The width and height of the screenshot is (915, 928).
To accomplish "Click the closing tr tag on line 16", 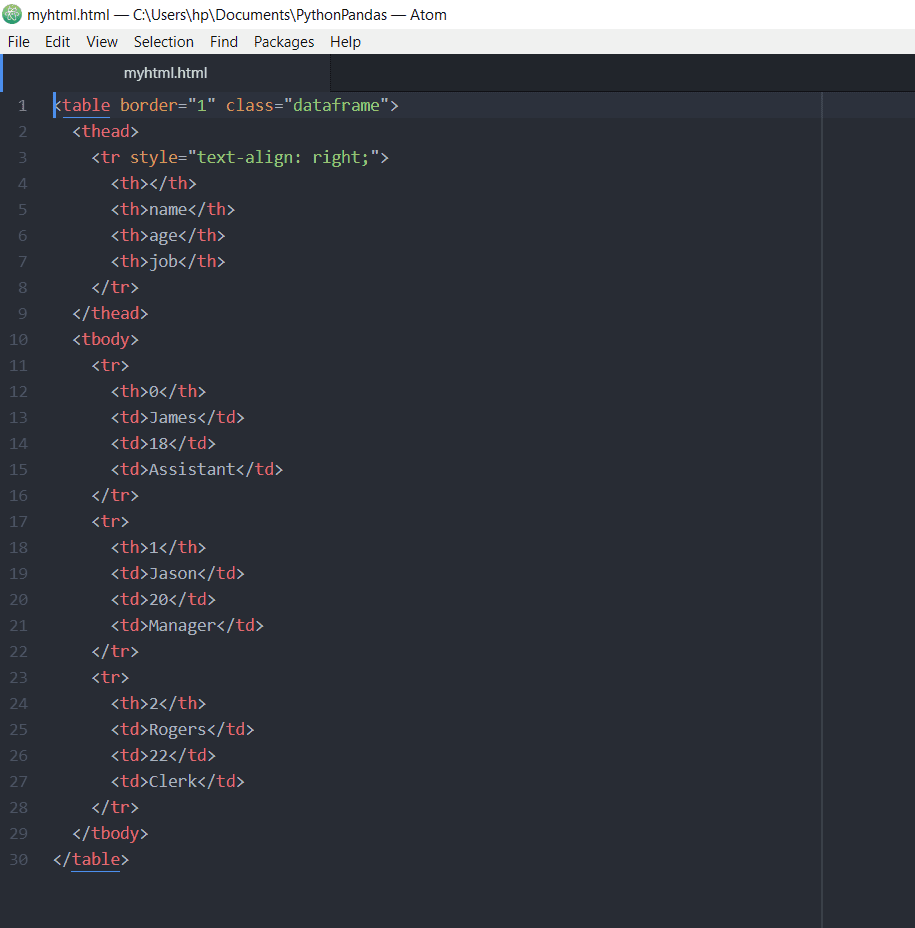I will point(115,495).
